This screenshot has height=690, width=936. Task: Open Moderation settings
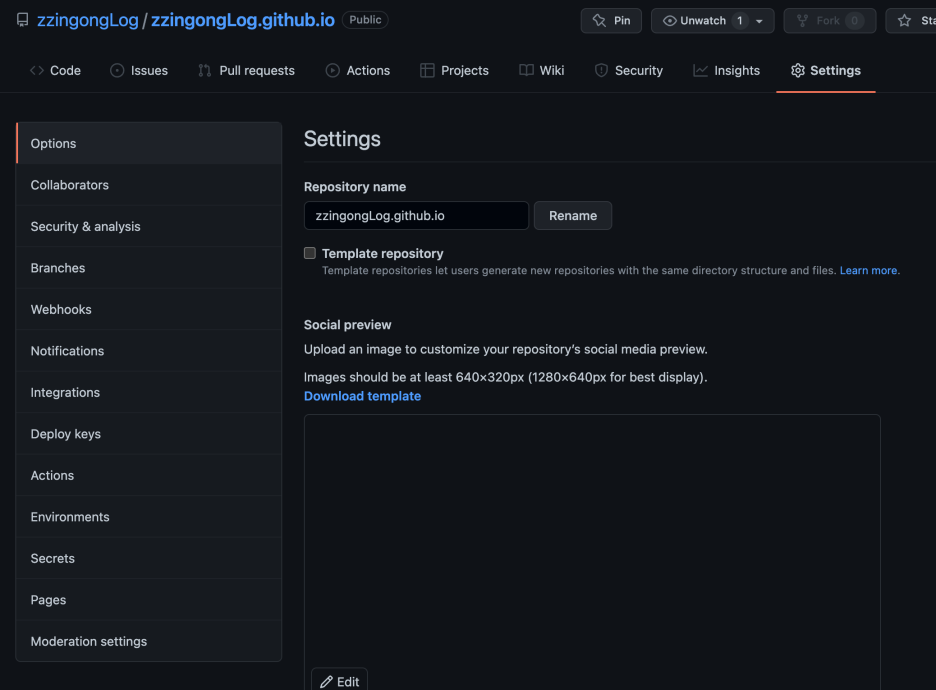click(149, 641)
